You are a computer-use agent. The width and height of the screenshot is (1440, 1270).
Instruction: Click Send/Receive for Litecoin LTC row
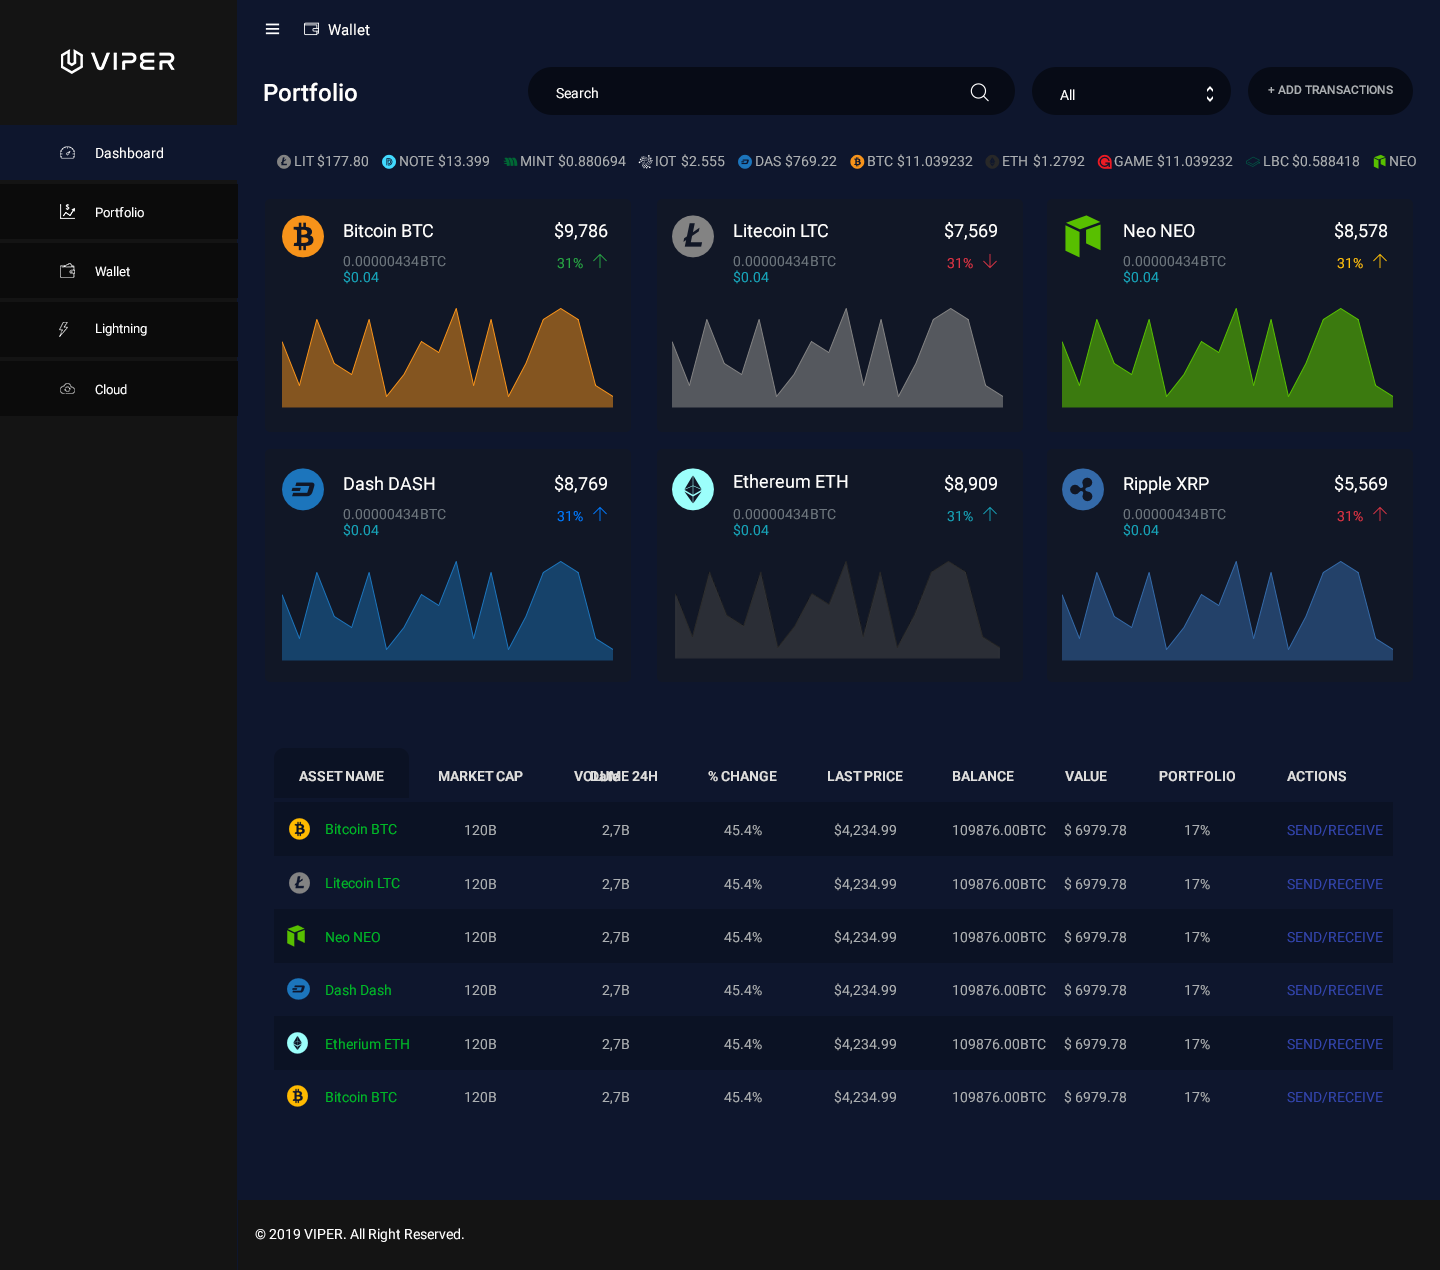click(1334, 884)
